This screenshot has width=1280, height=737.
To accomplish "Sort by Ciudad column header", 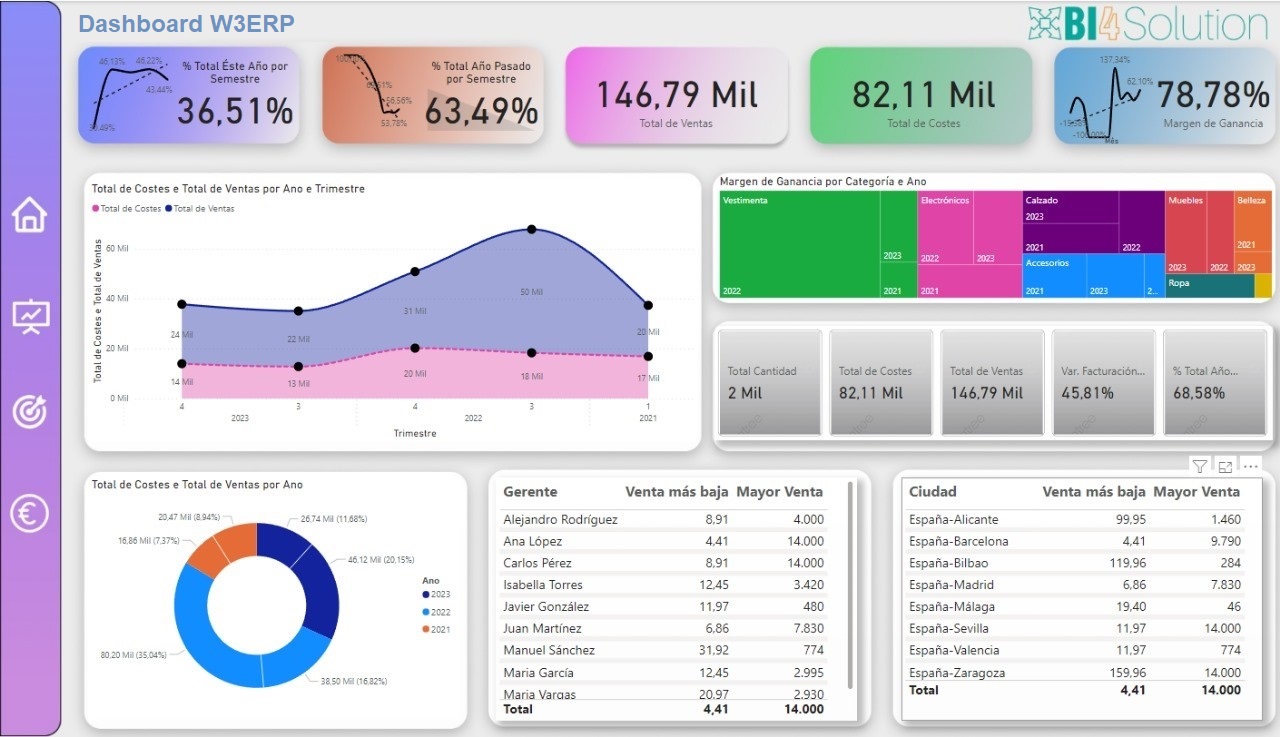I will click(x=933, y=492).
